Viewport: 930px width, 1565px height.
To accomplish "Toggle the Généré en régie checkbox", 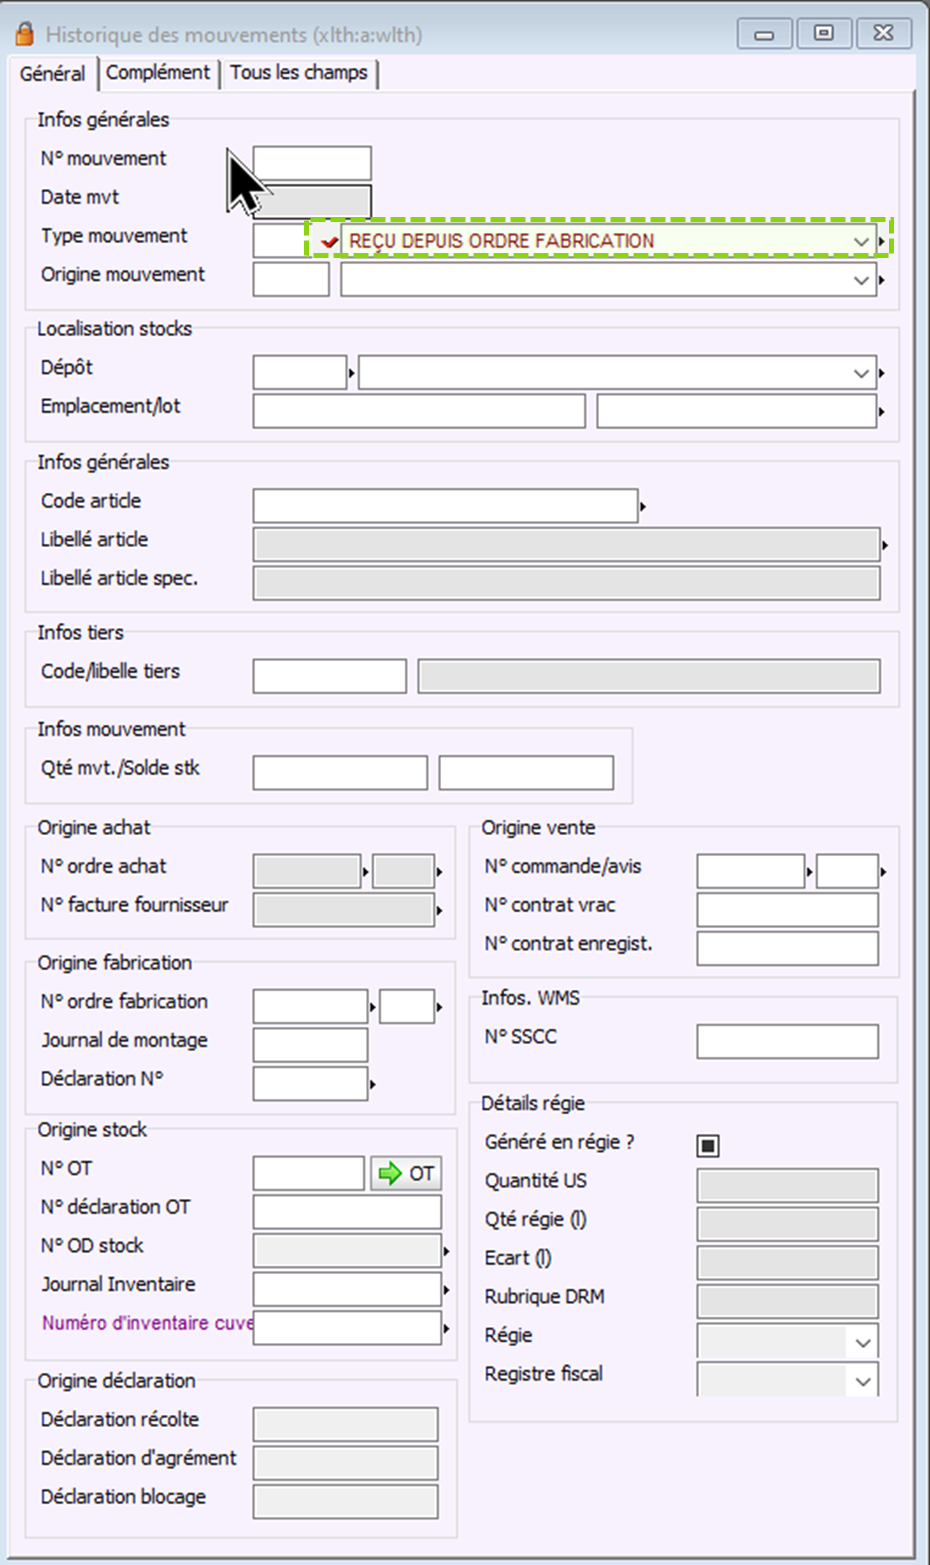I will tap(708, 1146).
